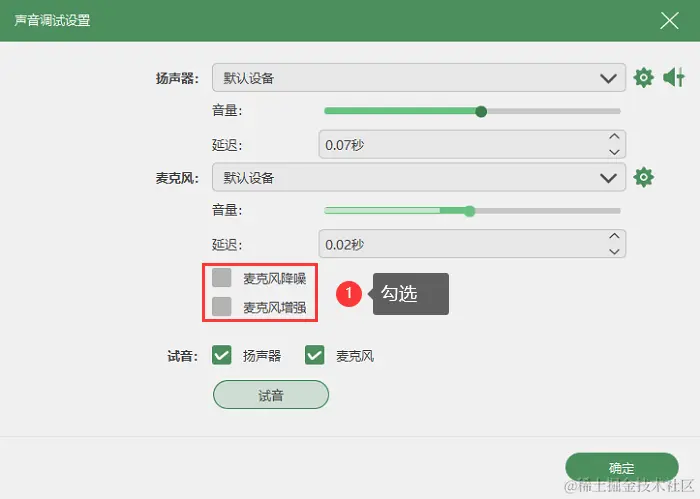Enable 麦克风降噪 checkbox

pos(221,278)
